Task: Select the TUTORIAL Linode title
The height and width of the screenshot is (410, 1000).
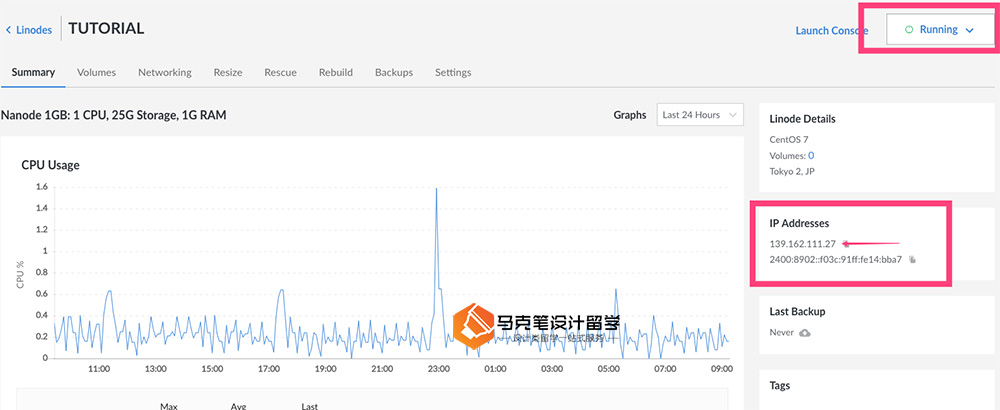Action: pos(106,29)
